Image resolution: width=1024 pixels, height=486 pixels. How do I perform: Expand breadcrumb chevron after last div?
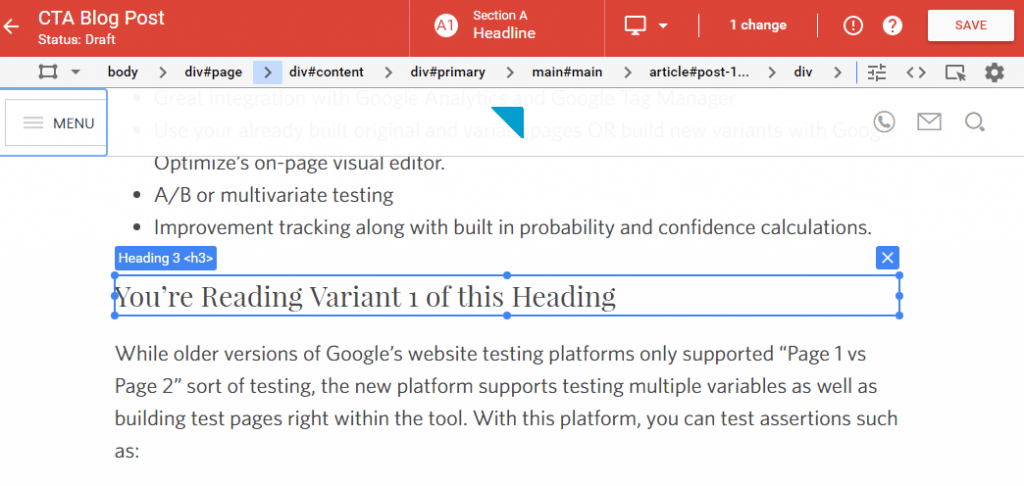point(837,72)
